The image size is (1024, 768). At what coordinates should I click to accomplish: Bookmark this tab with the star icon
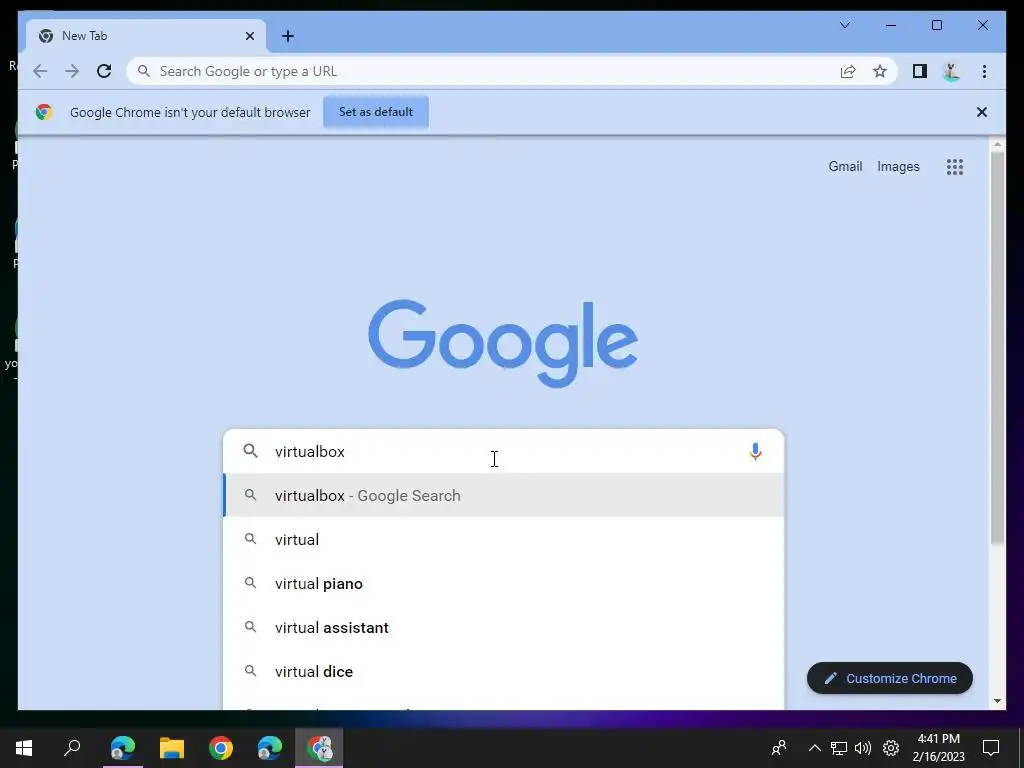880,71
